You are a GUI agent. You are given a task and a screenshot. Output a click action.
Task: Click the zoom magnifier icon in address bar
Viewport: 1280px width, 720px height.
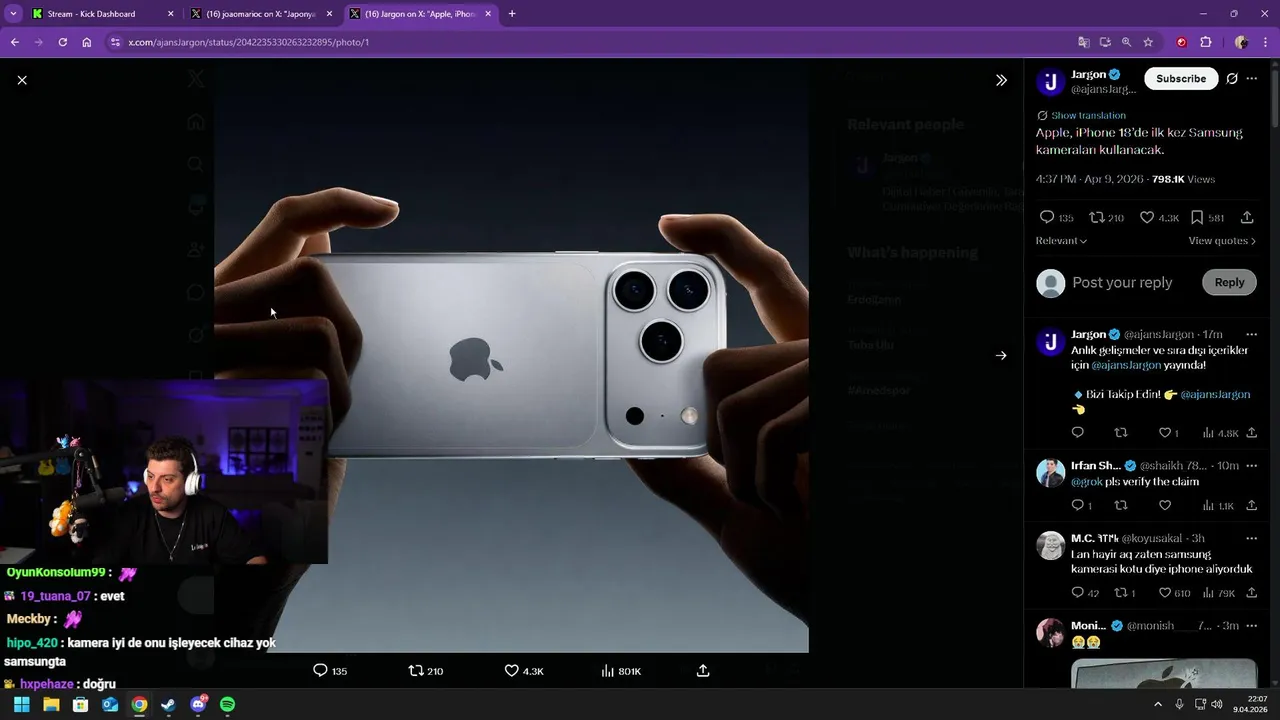click(1126, 42)
